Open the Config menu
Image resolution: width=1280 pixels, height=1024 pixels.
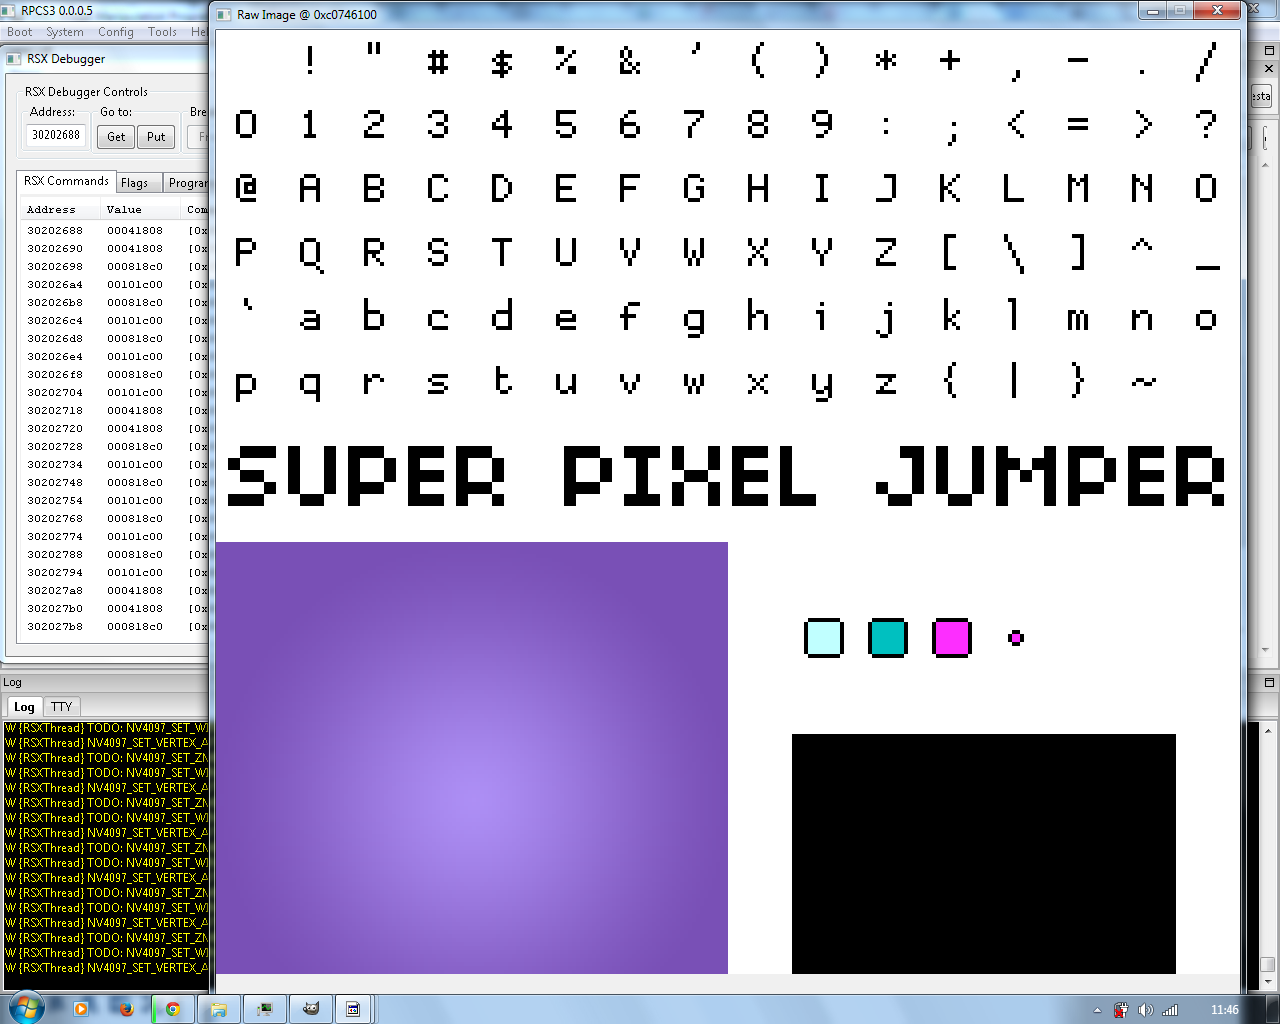click(115, 32)
